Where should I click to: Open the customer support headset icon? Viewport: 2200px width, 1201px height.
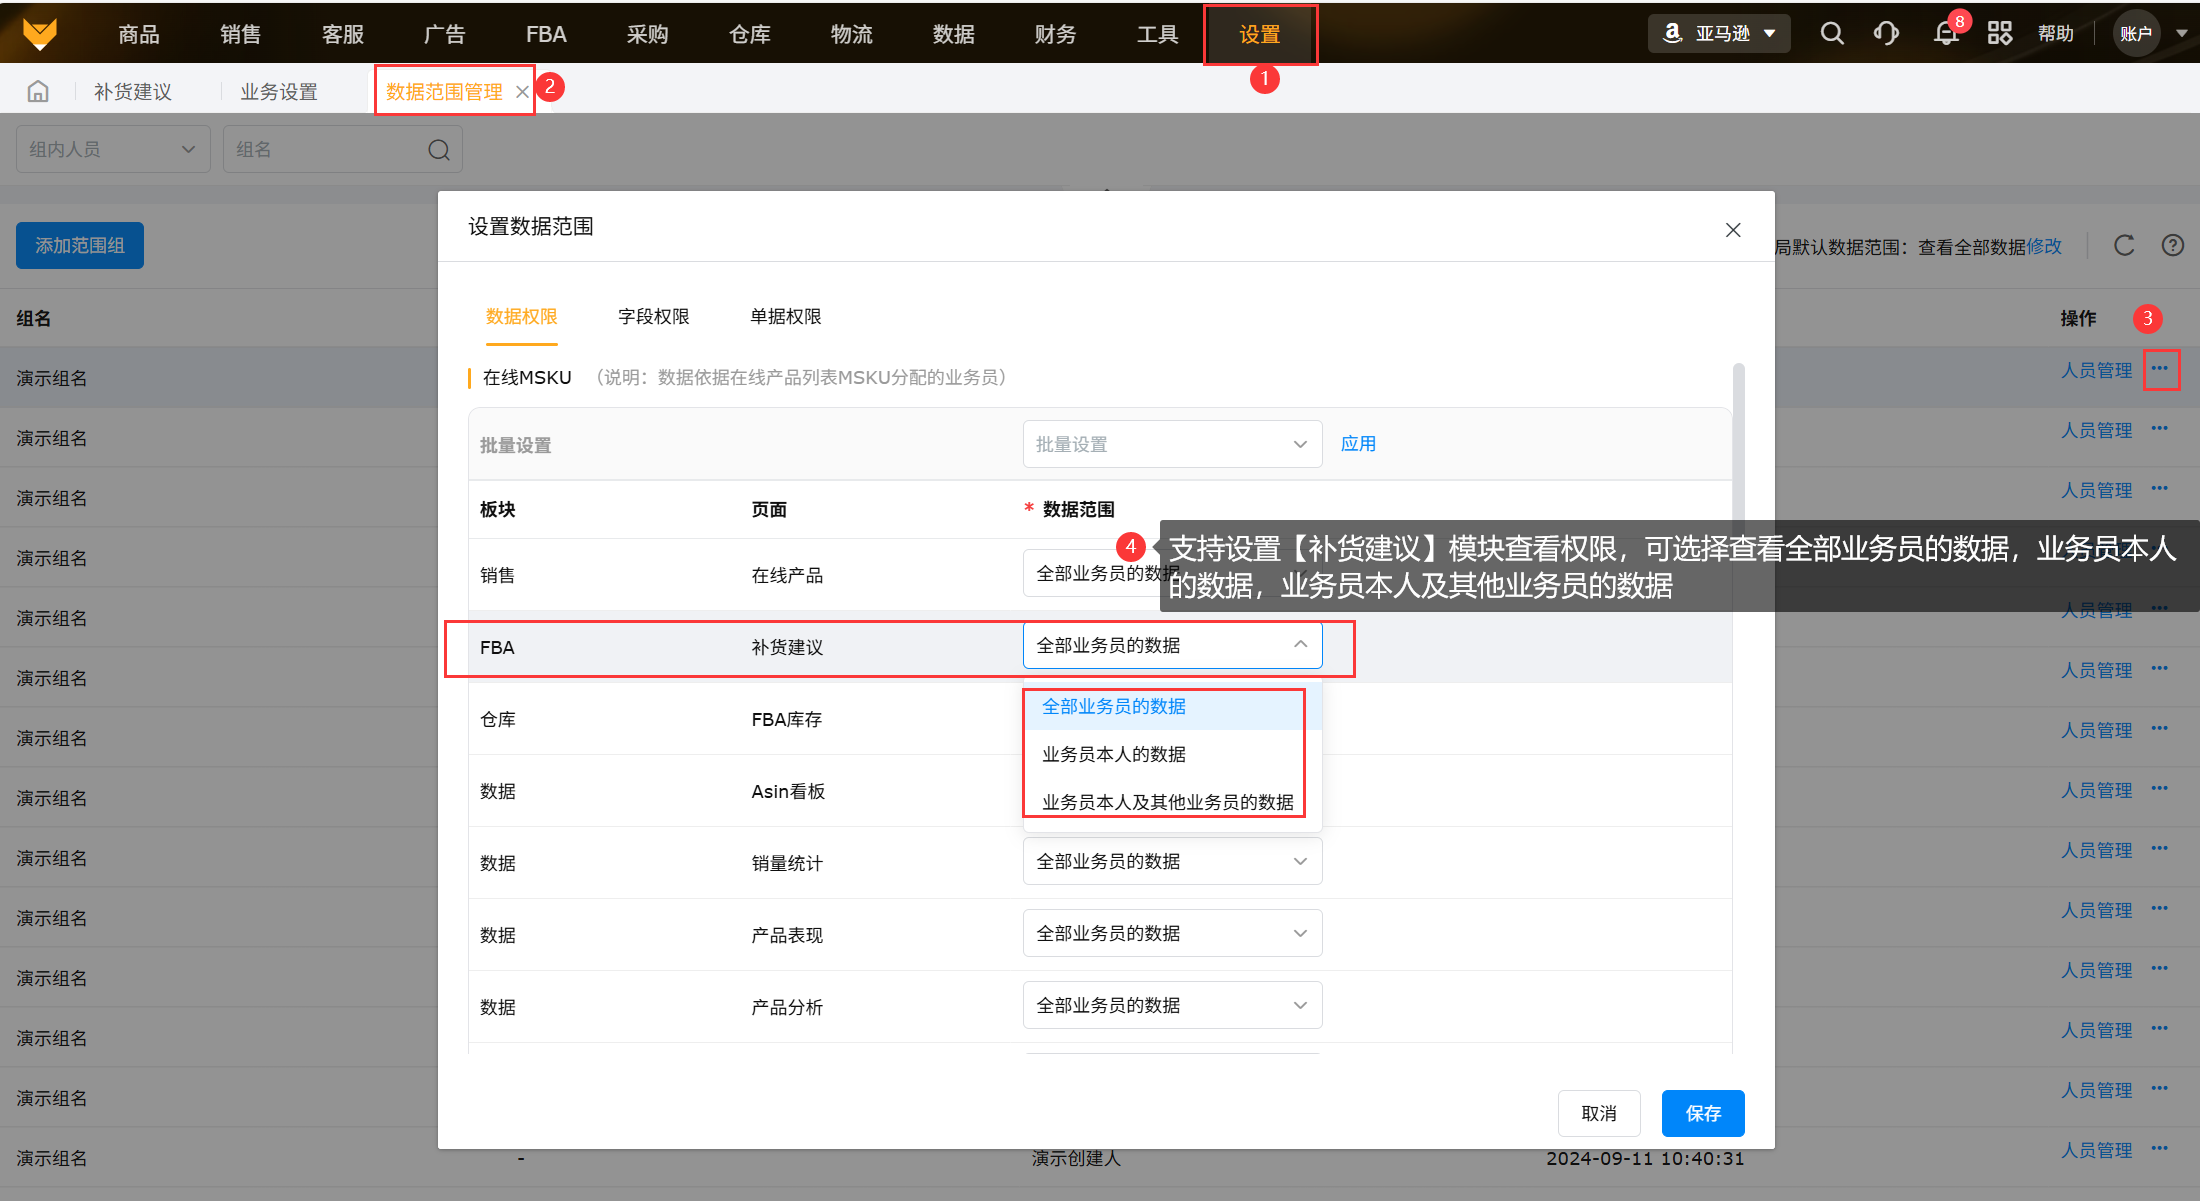coord(1886,34)
